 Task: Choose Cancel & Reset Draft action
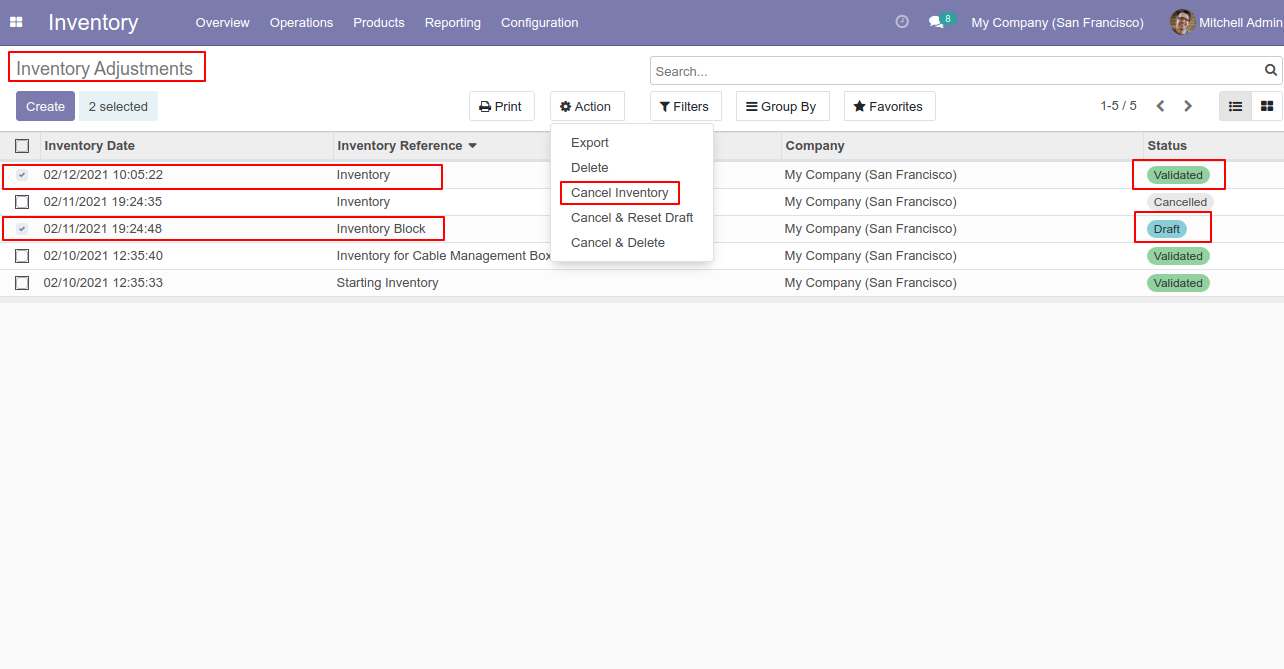632,218
